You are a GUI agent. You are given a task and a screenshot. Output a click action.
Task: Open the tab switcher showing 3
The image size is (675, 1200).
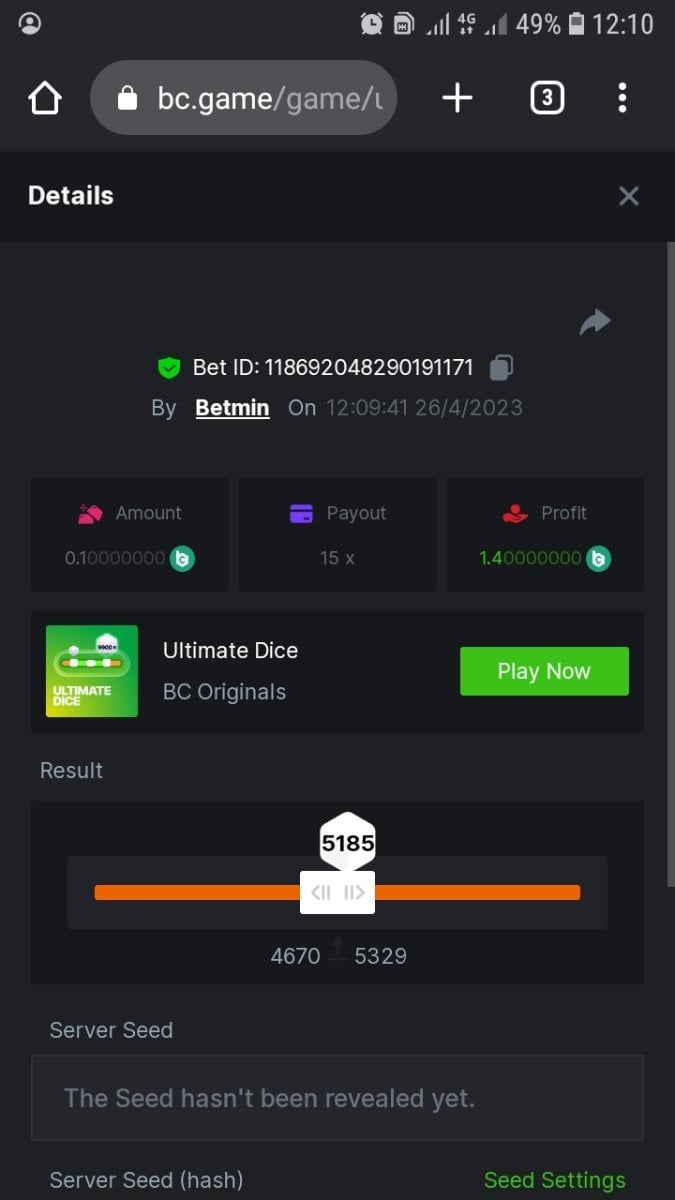click(547, 98)
